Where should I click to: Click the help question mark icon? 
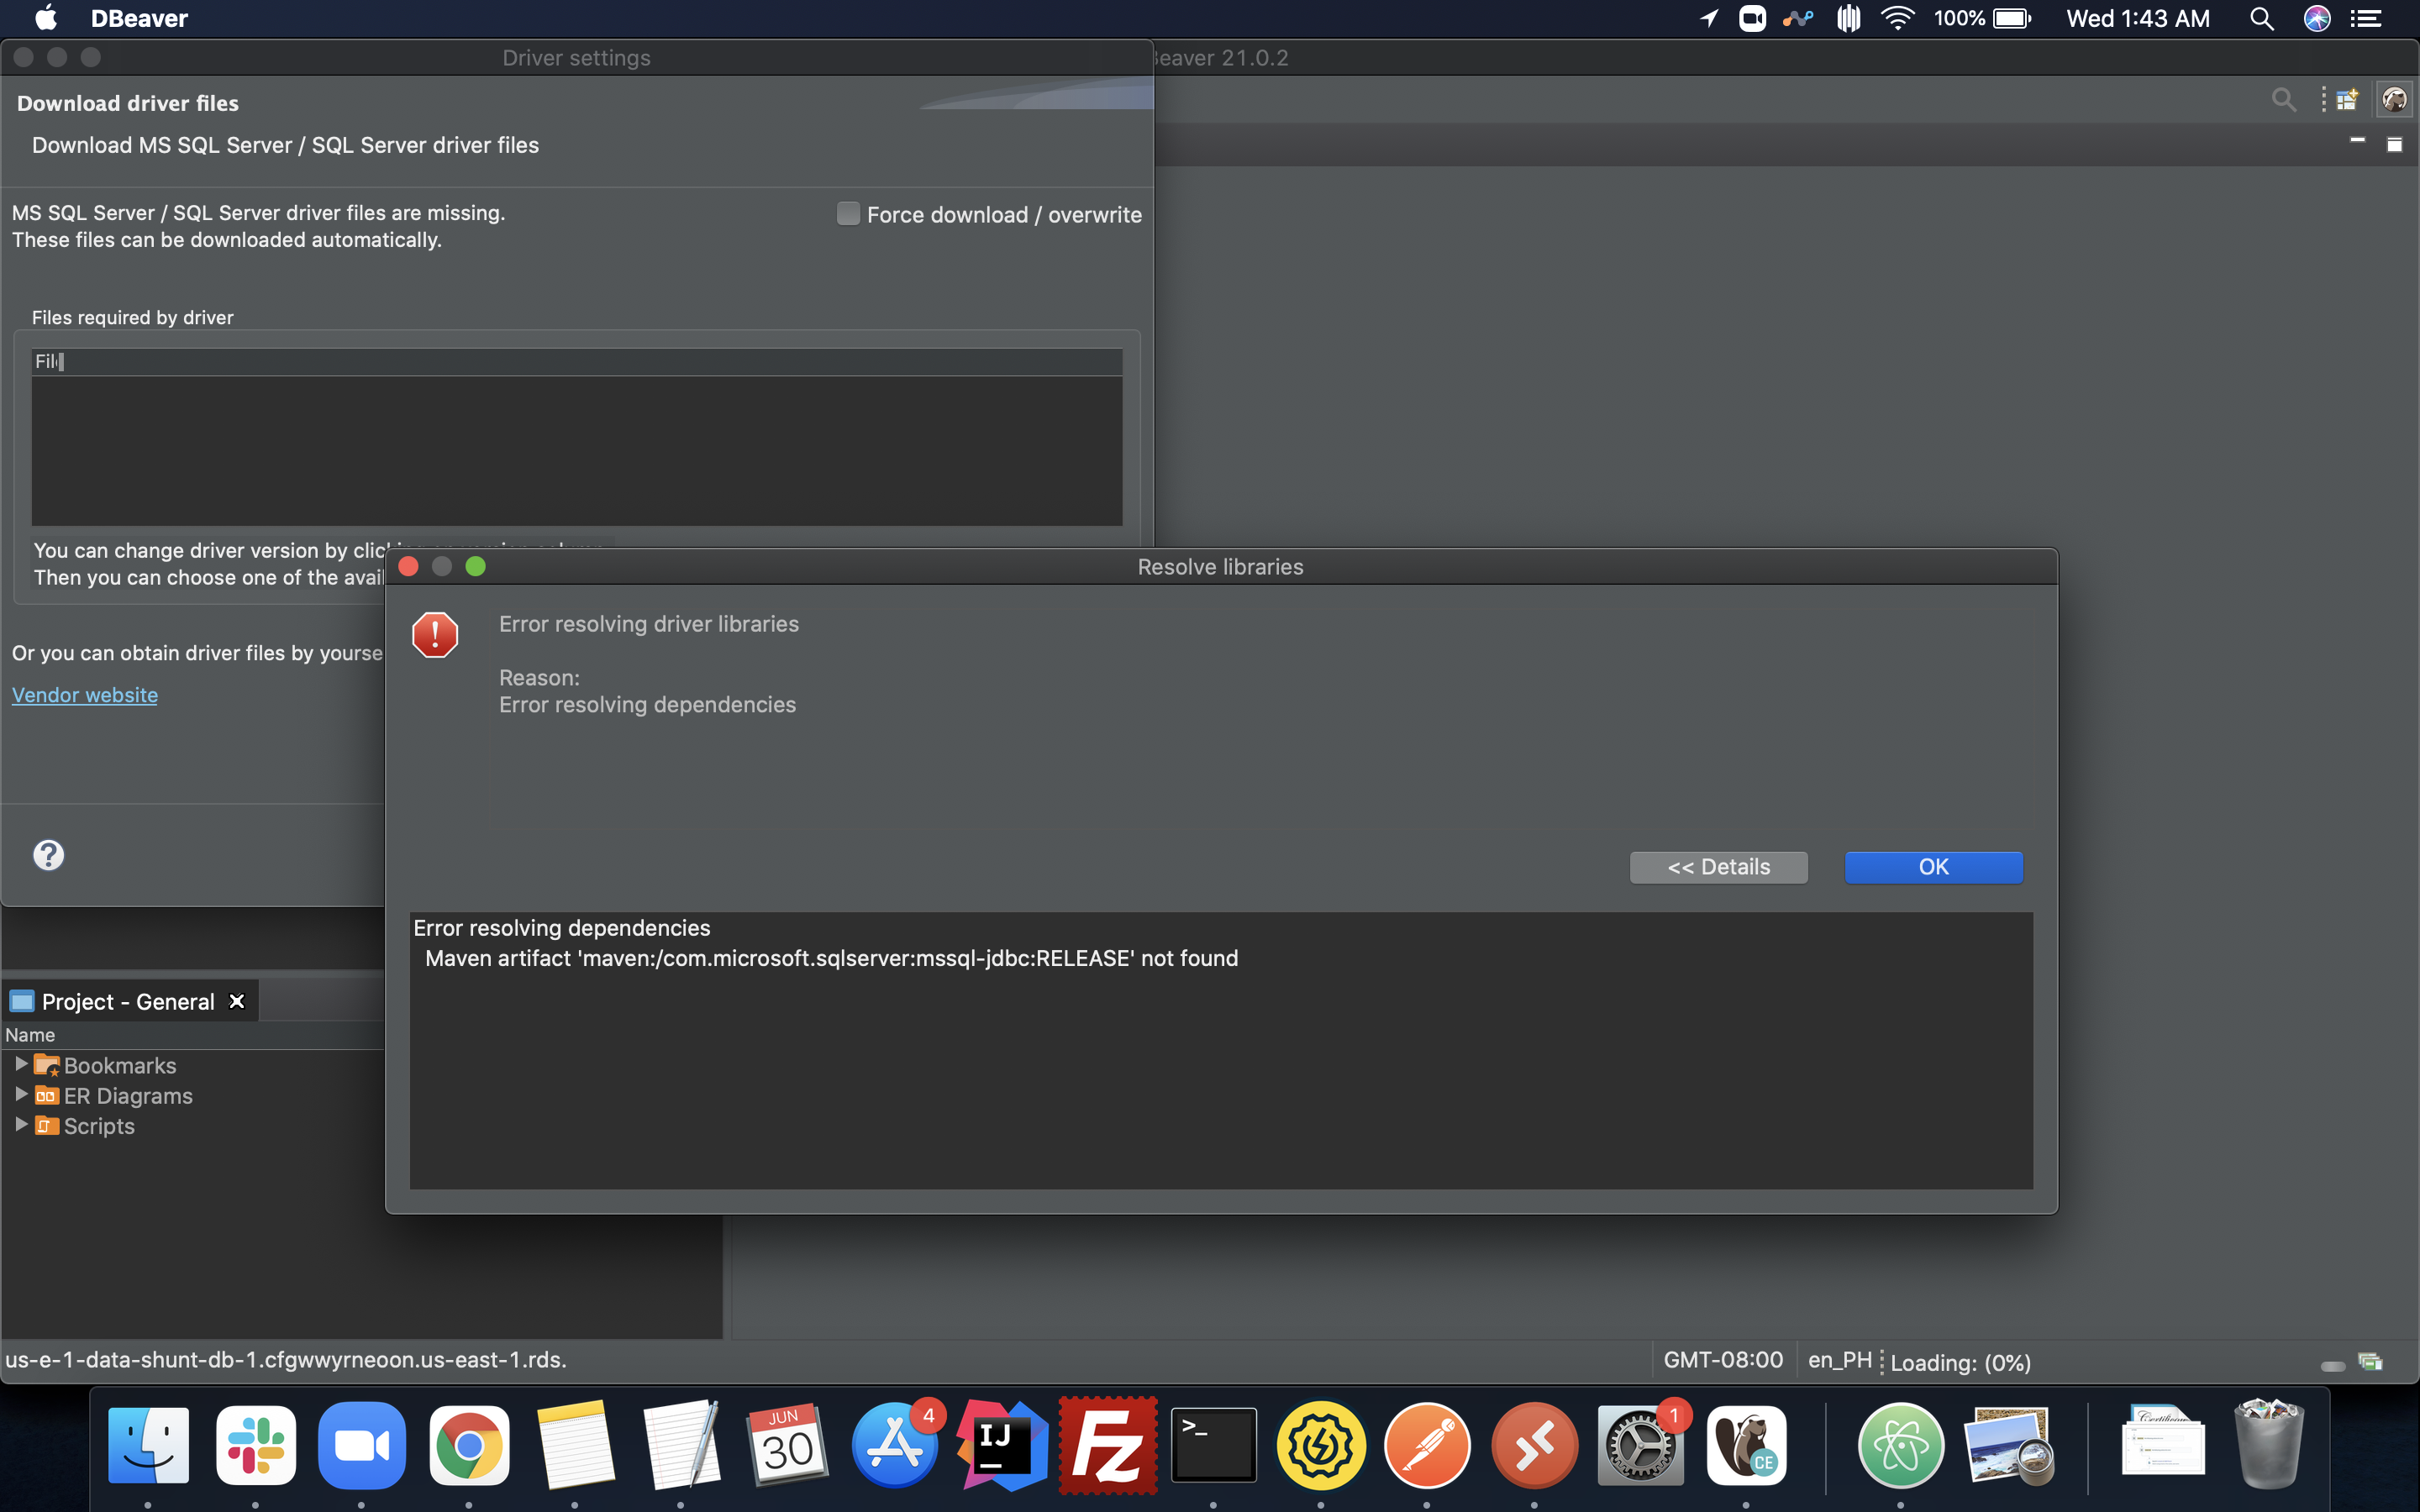[x=48, y=855]
